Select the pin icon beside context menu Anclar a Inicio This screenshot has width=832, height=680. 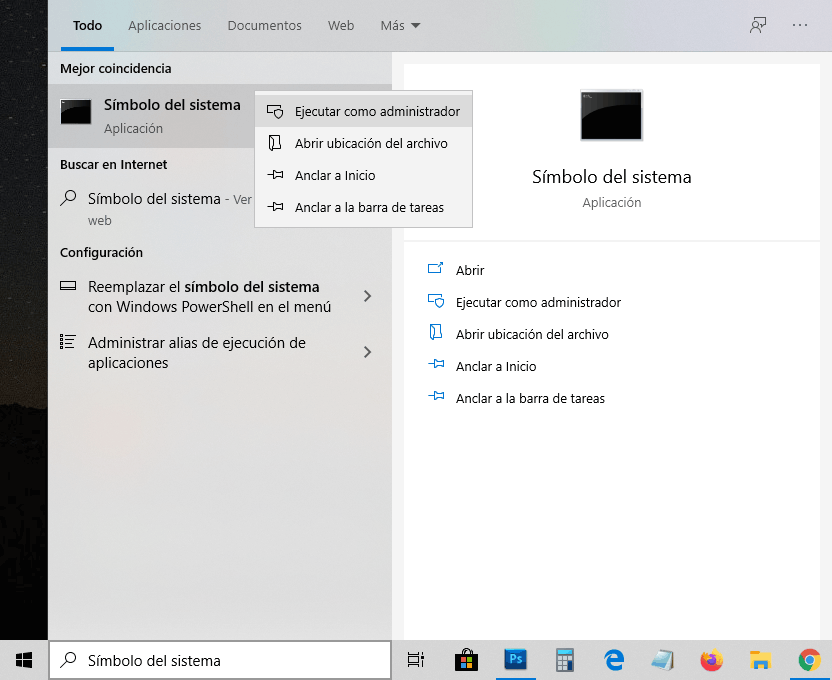[275, 175]
